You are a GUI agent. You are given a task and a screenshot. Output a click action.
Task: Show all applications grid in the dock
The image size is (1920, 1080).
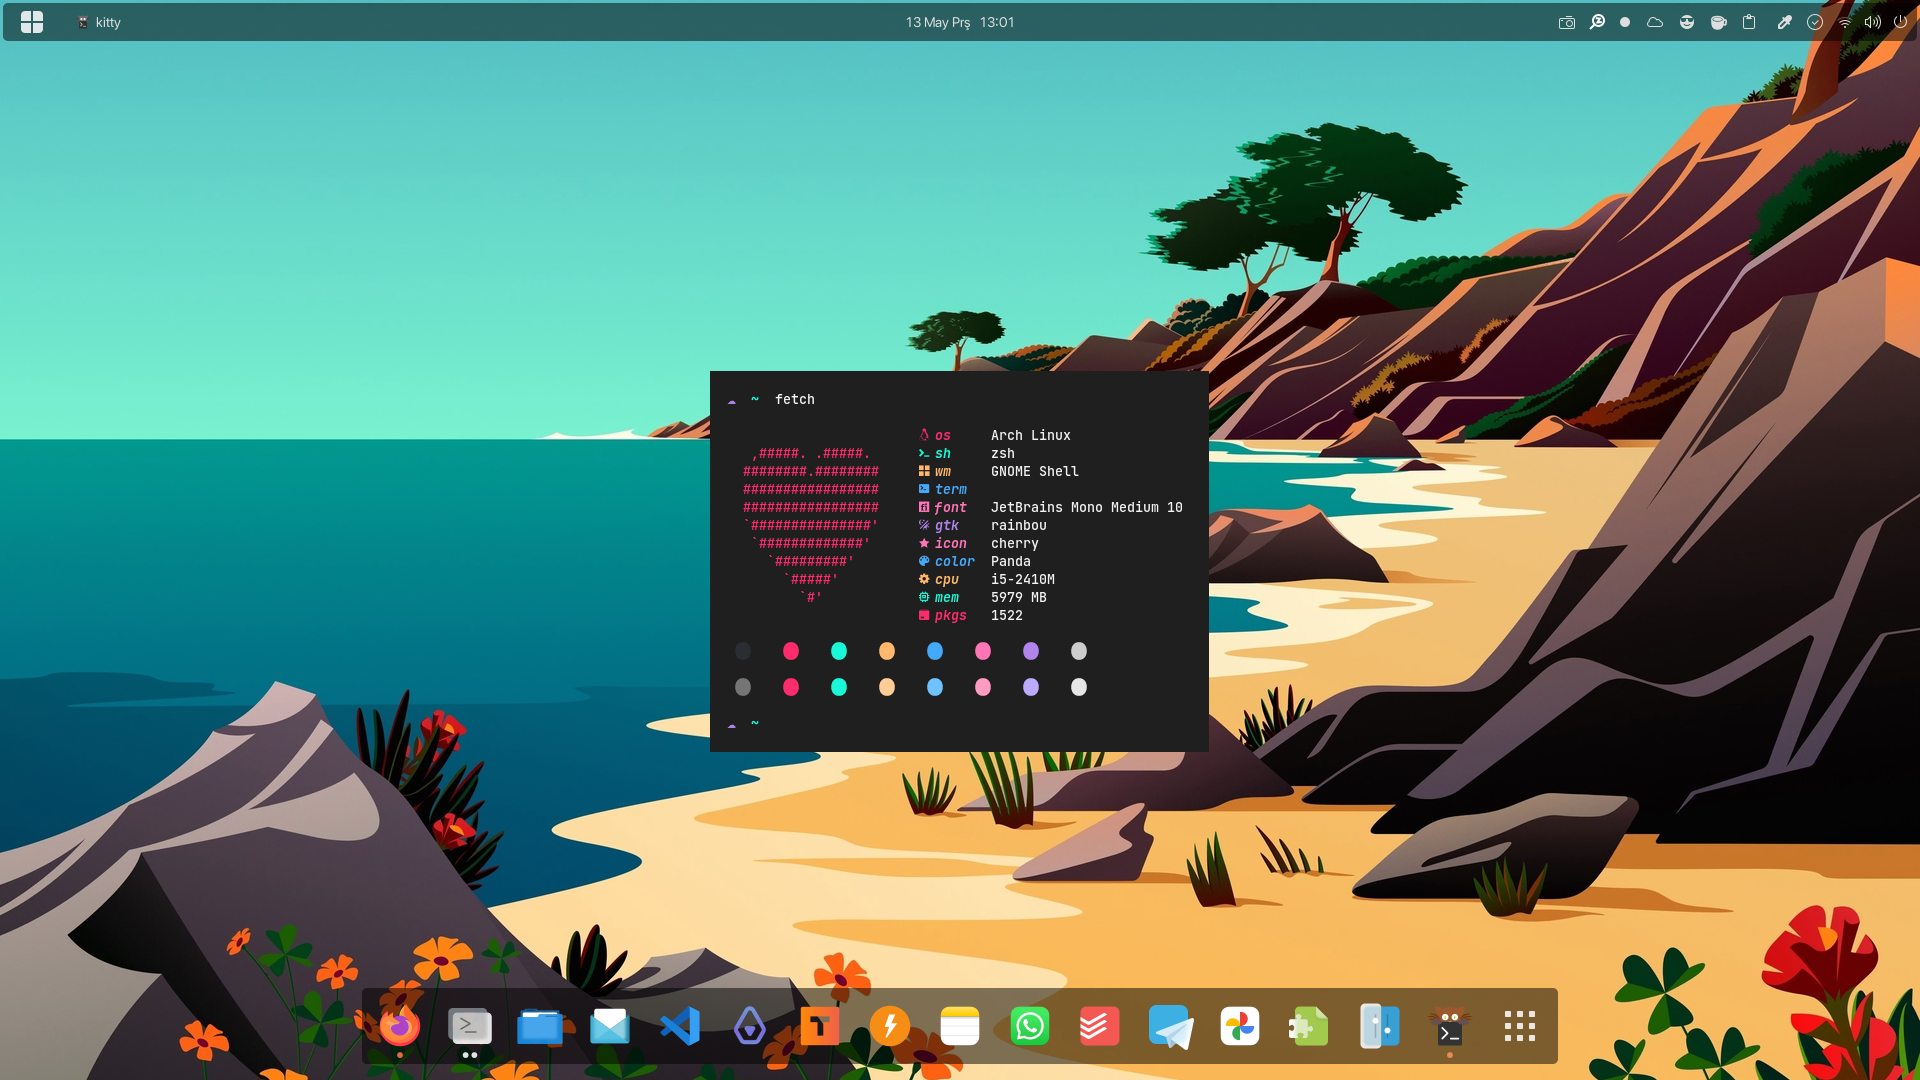1520,1026
